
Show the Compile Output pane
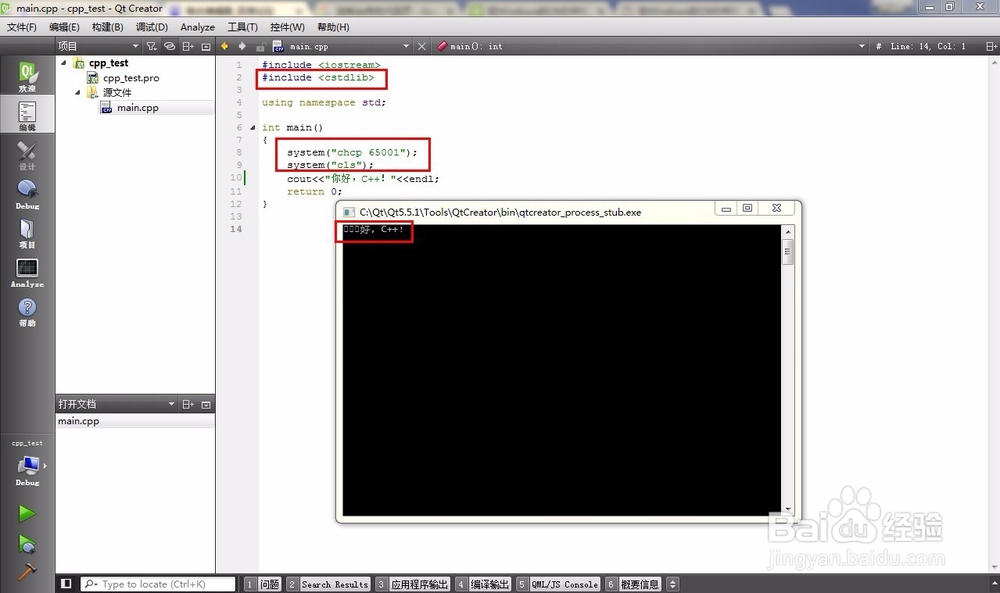click(x=483, y=584)
